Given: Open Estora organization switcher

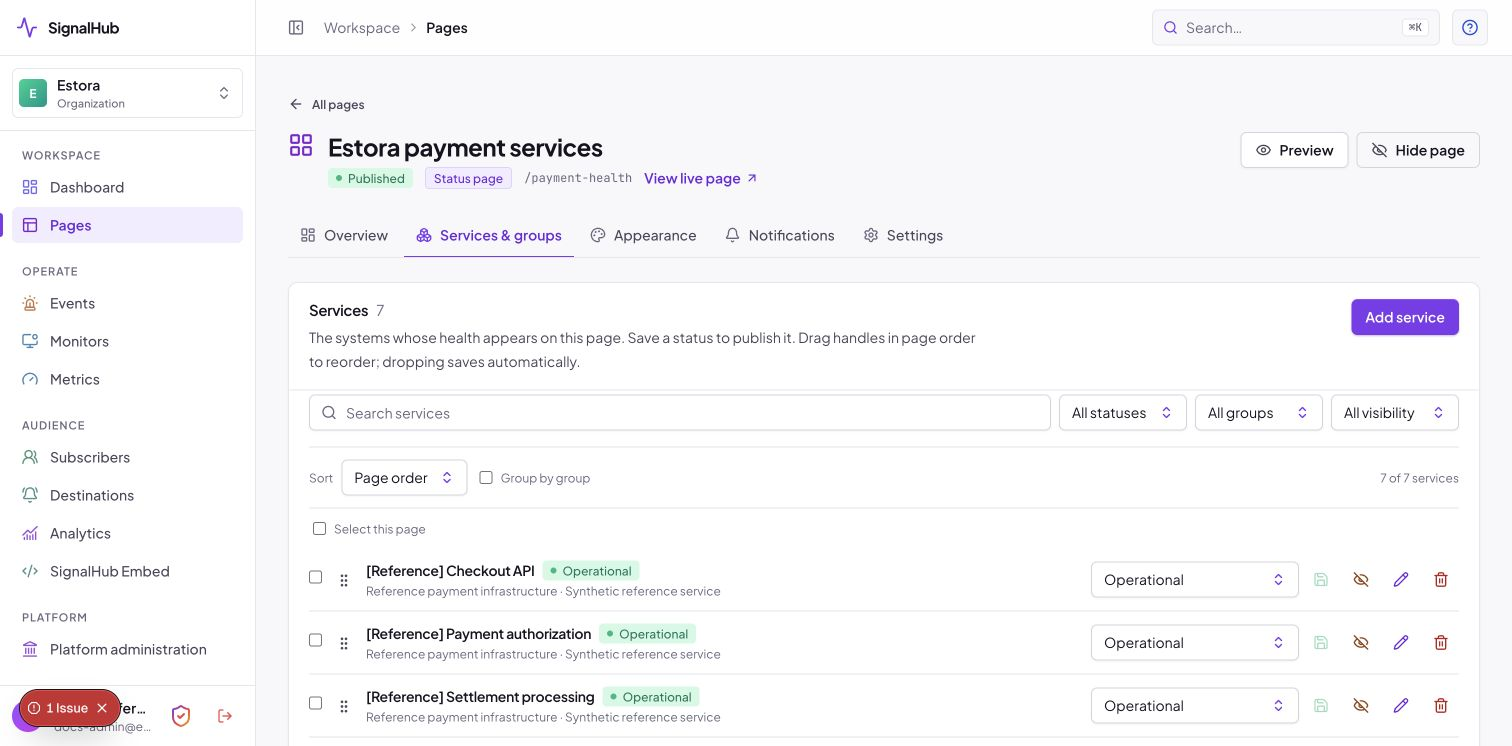Looking at the screenshot, I should tap(127, 93).
